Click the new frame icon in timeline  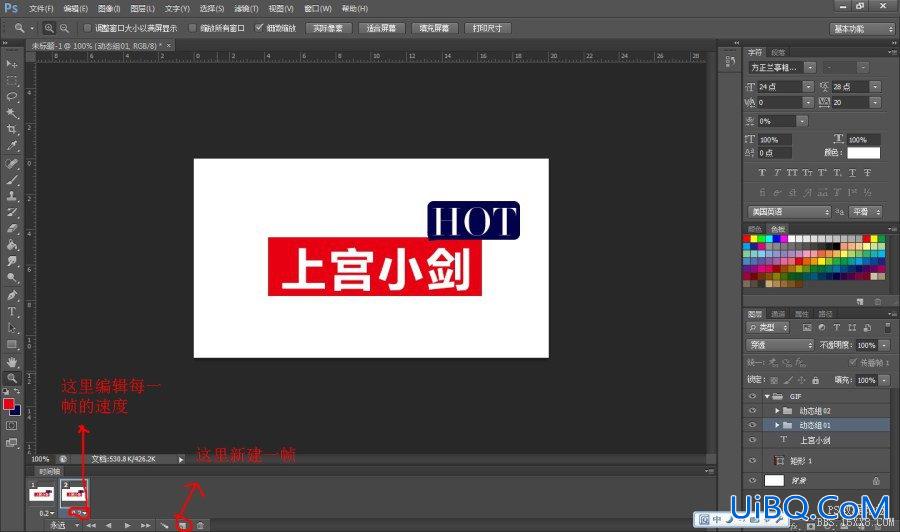(x=183, y=525)
